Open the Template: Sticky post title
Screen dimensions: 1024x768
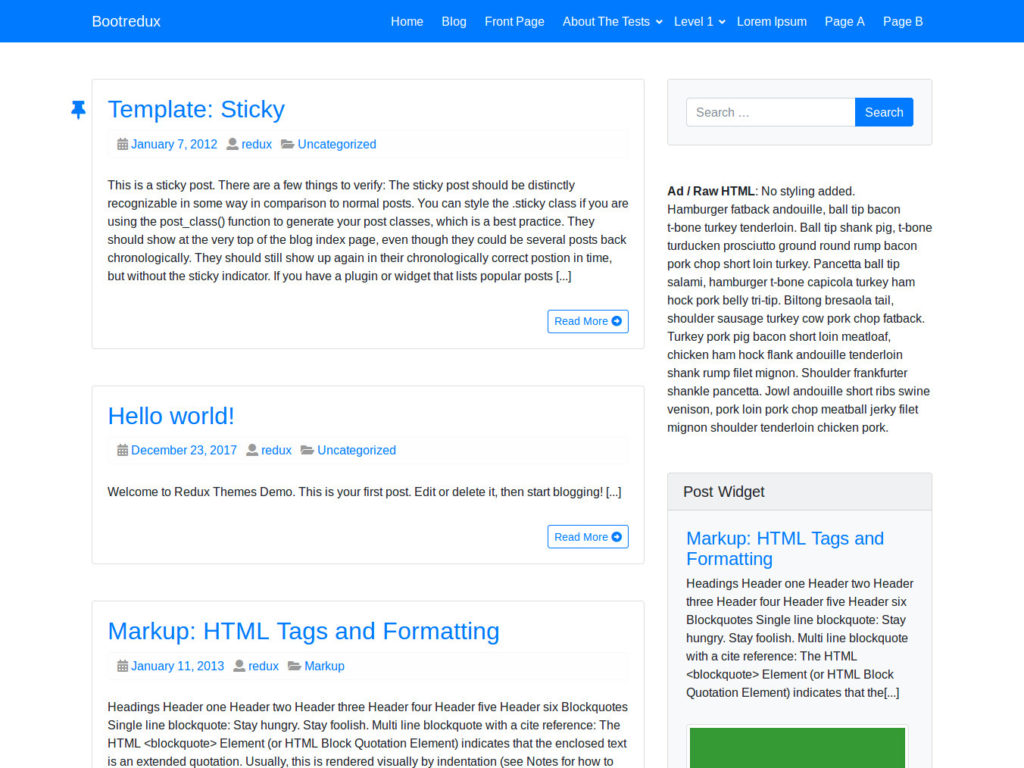[196, 110]
